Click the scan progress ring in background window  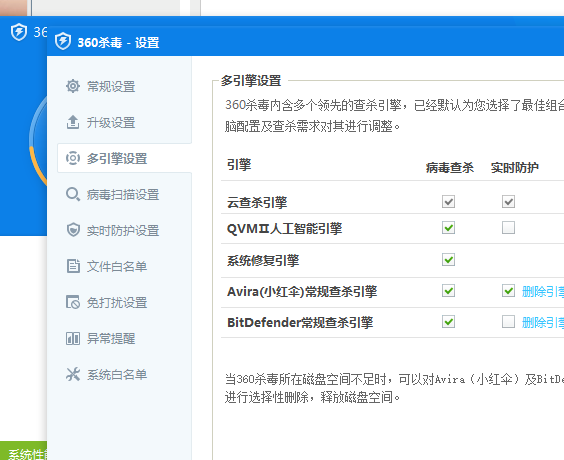tap(37, 140)
